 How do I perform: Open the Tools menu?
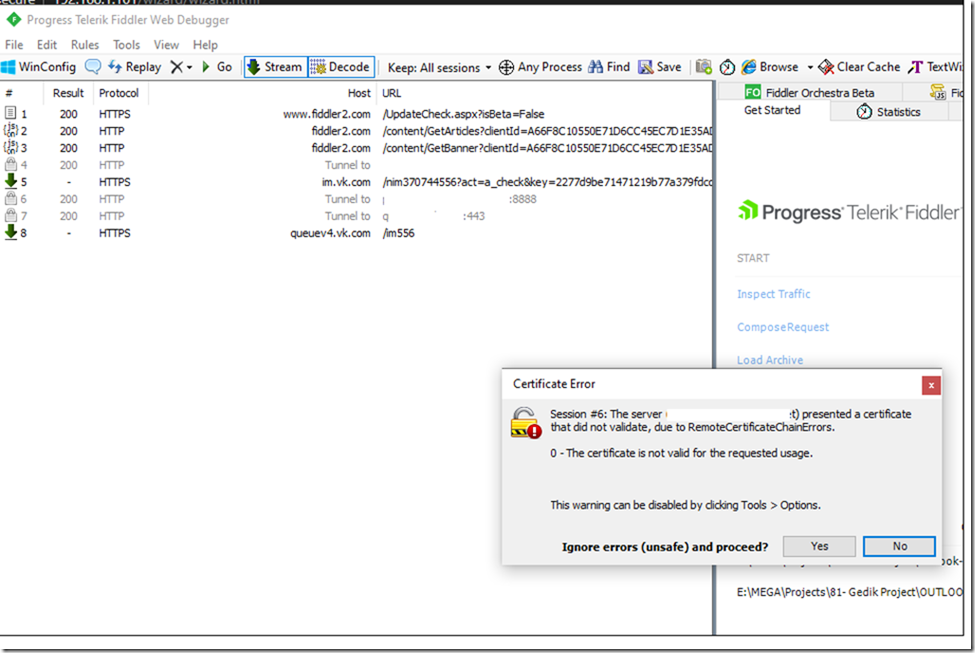[127, 45]
